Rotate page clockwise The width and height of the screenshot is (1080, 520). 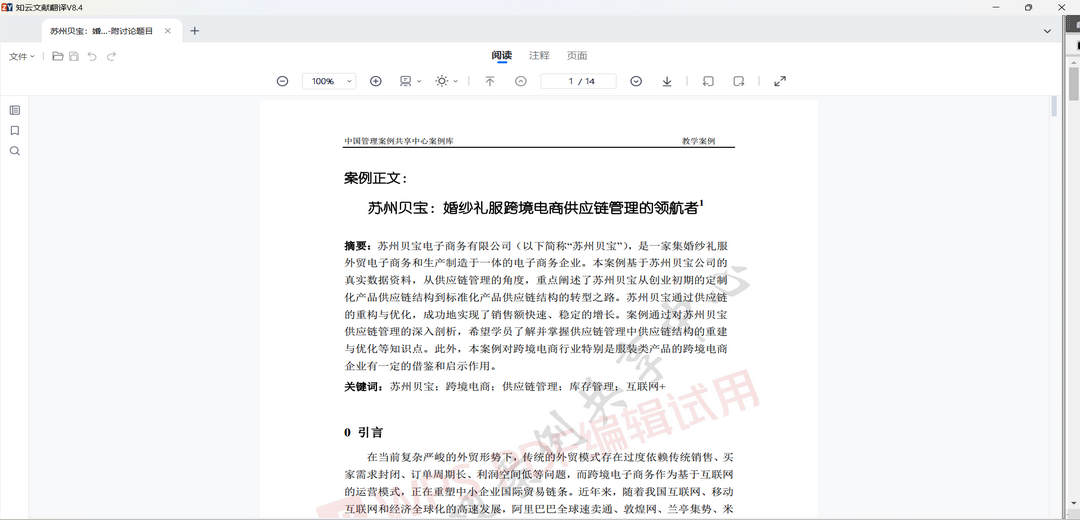pos(738,81)
